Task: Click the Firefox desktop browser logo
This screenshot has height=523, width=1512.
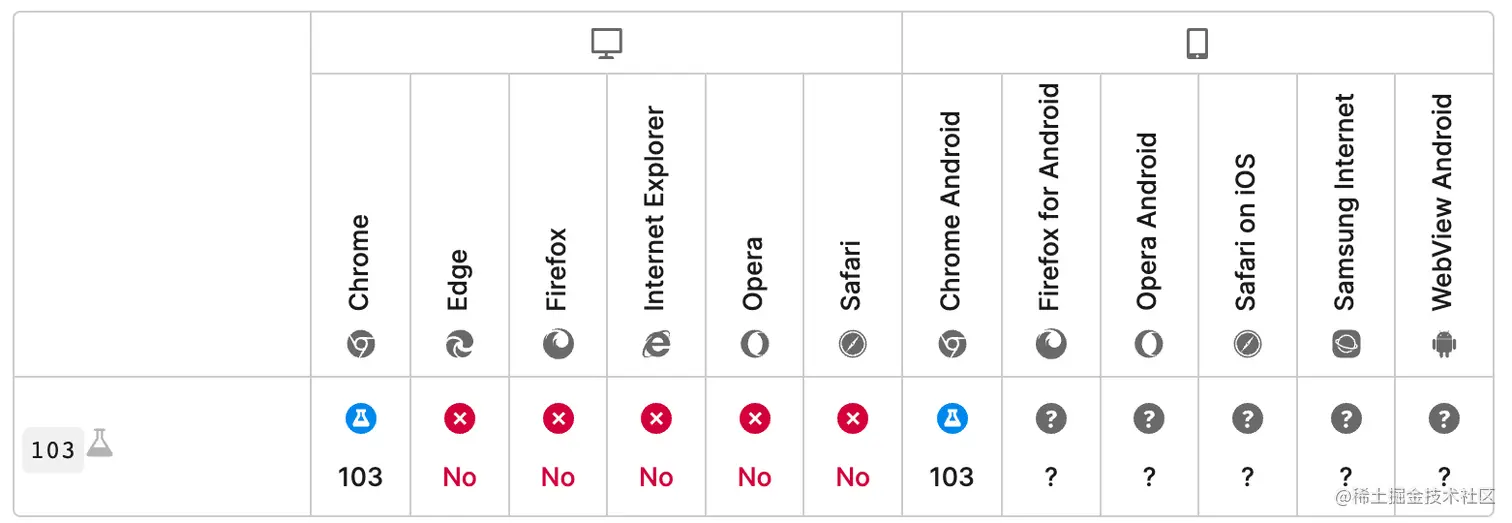Action: [x=558, y=345]
